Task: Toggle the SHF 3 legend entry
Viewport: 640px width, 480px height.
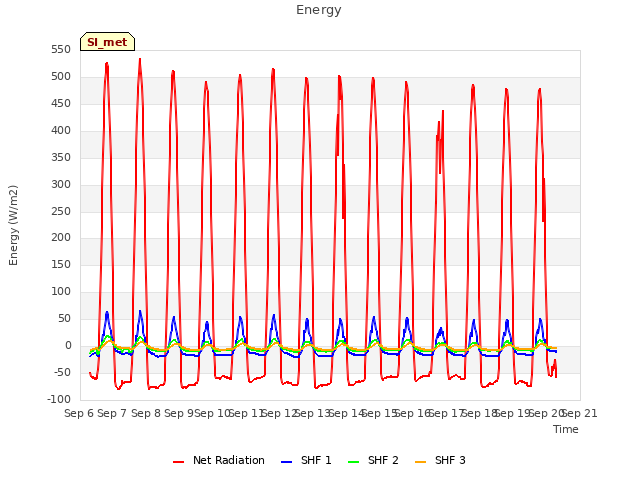Action: point(440,460)
